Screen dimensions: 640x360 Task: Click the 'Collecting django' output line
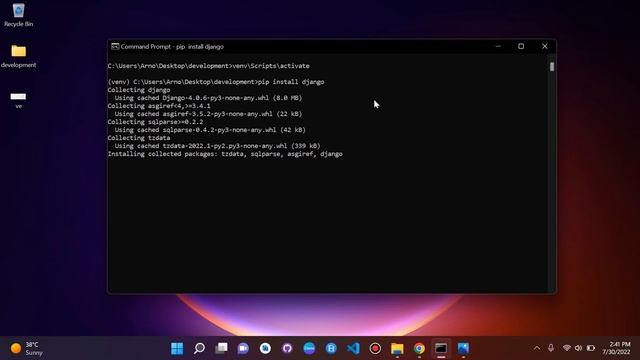click(139, 90)
